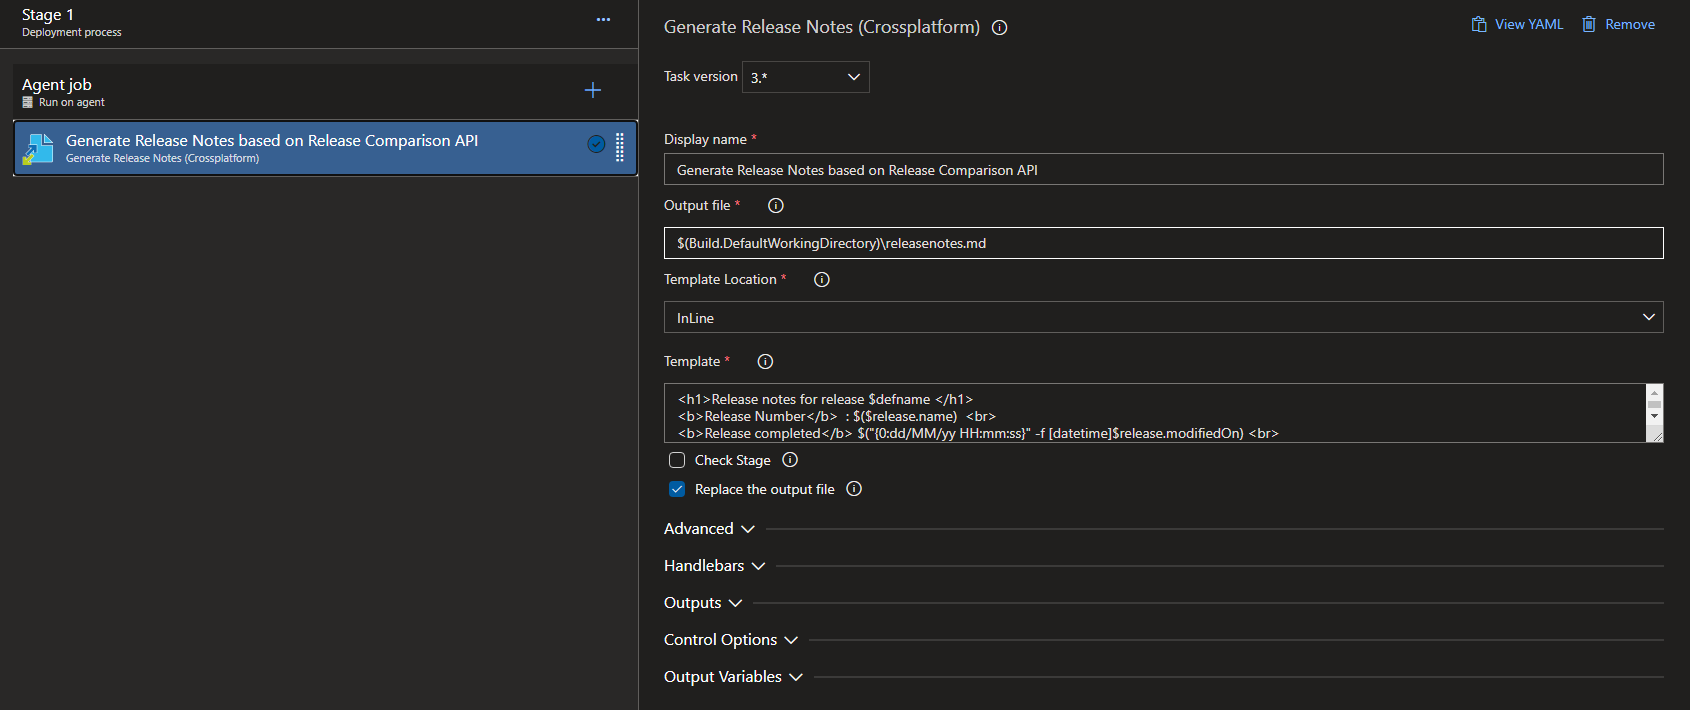Grab the task drag handle dots

pos(620,147)
